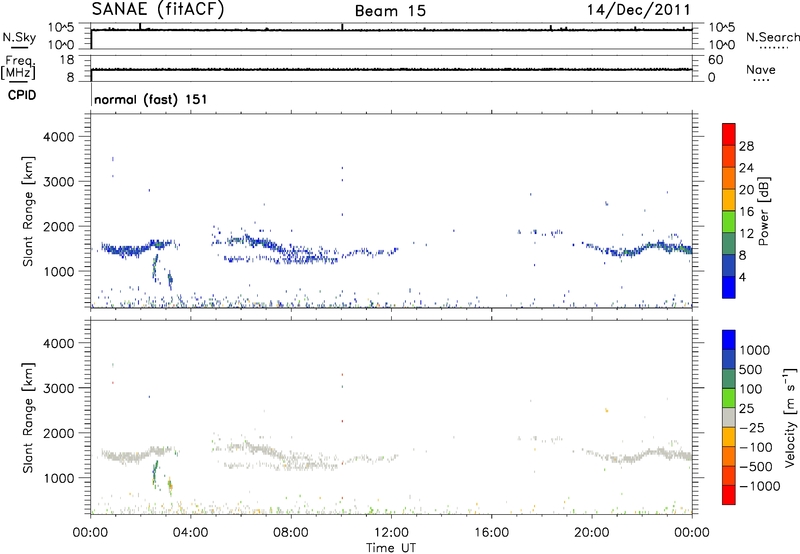Click the 60 Nave scale tick
The height and width of the screenshot is (554, 800).
(x=716, y=60)
